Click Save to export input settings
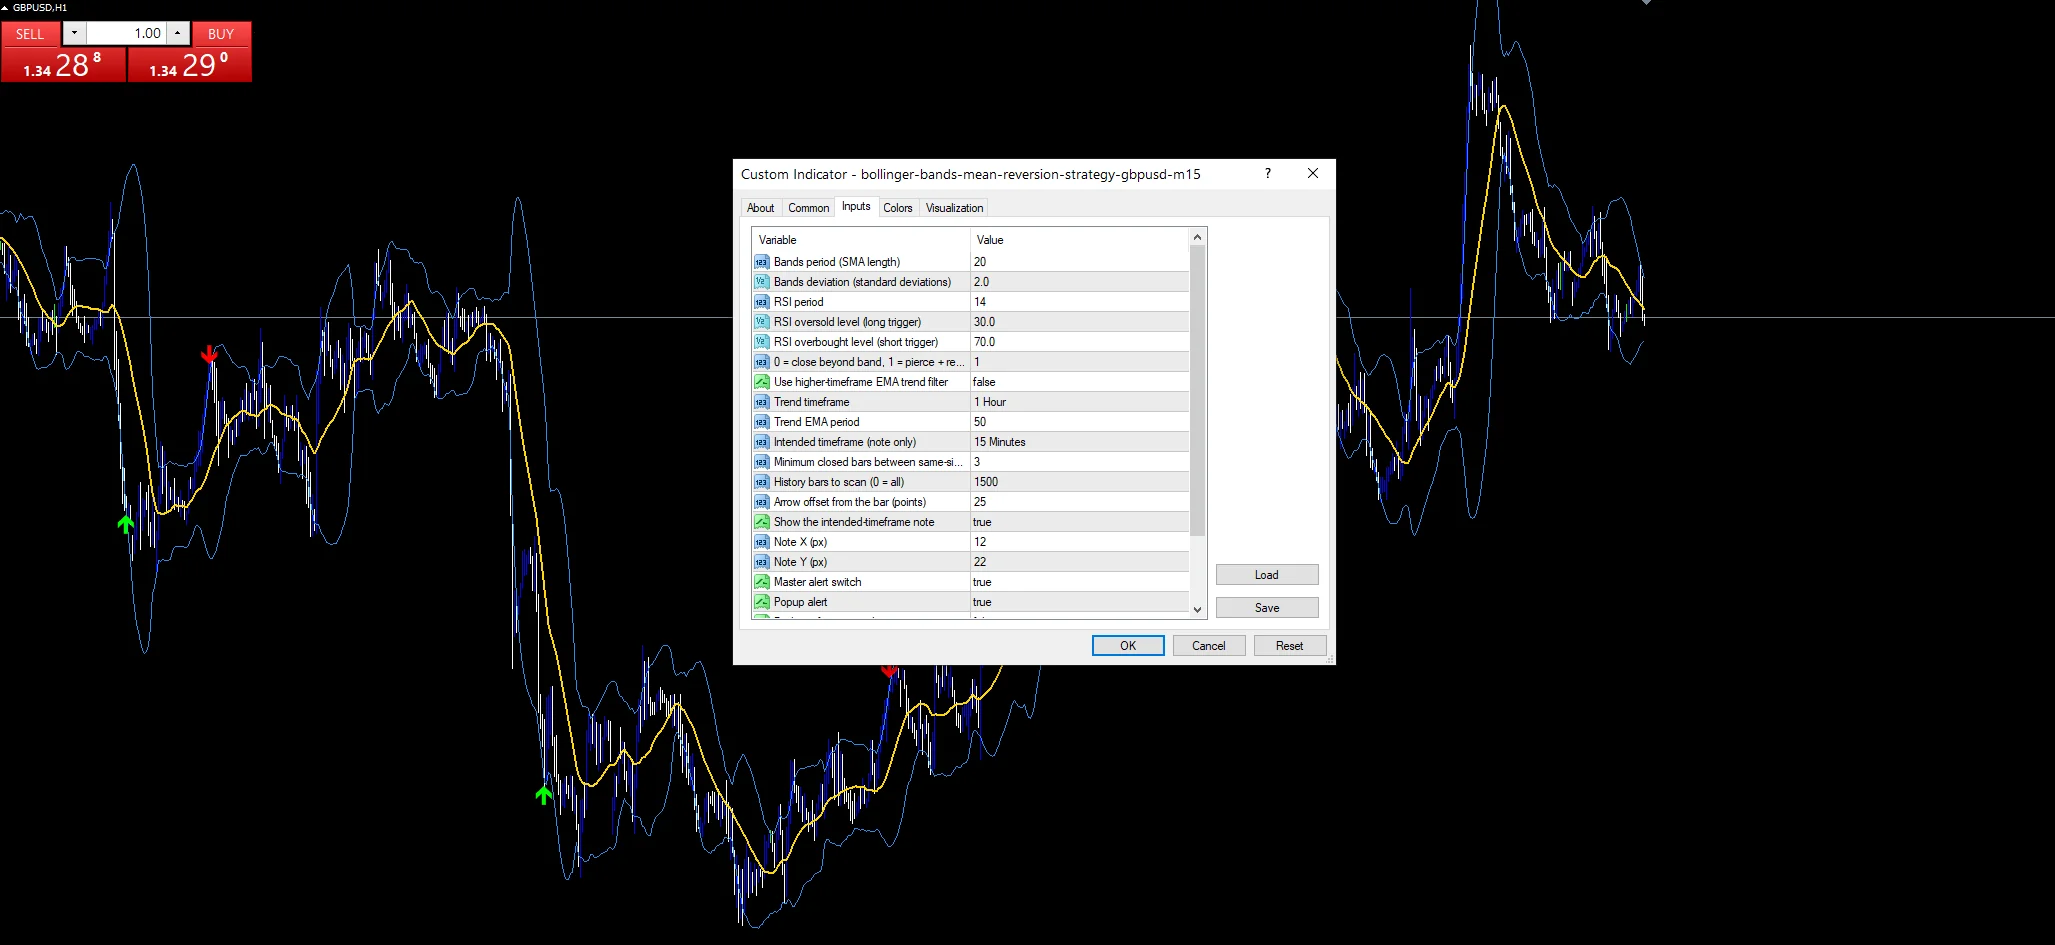The width and height of the screenshot is (2055, 945). click(1267, 608)
